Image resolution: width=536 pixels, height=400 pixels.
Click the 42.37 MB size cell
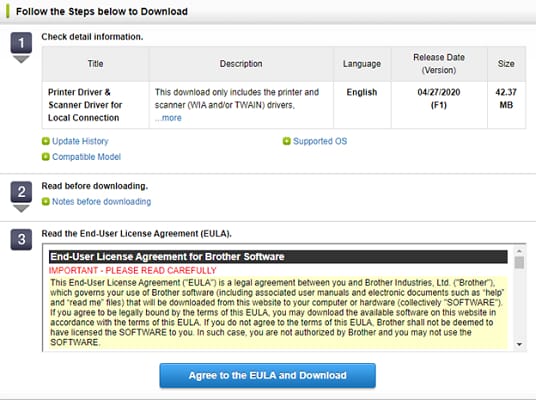click(506, 105)
